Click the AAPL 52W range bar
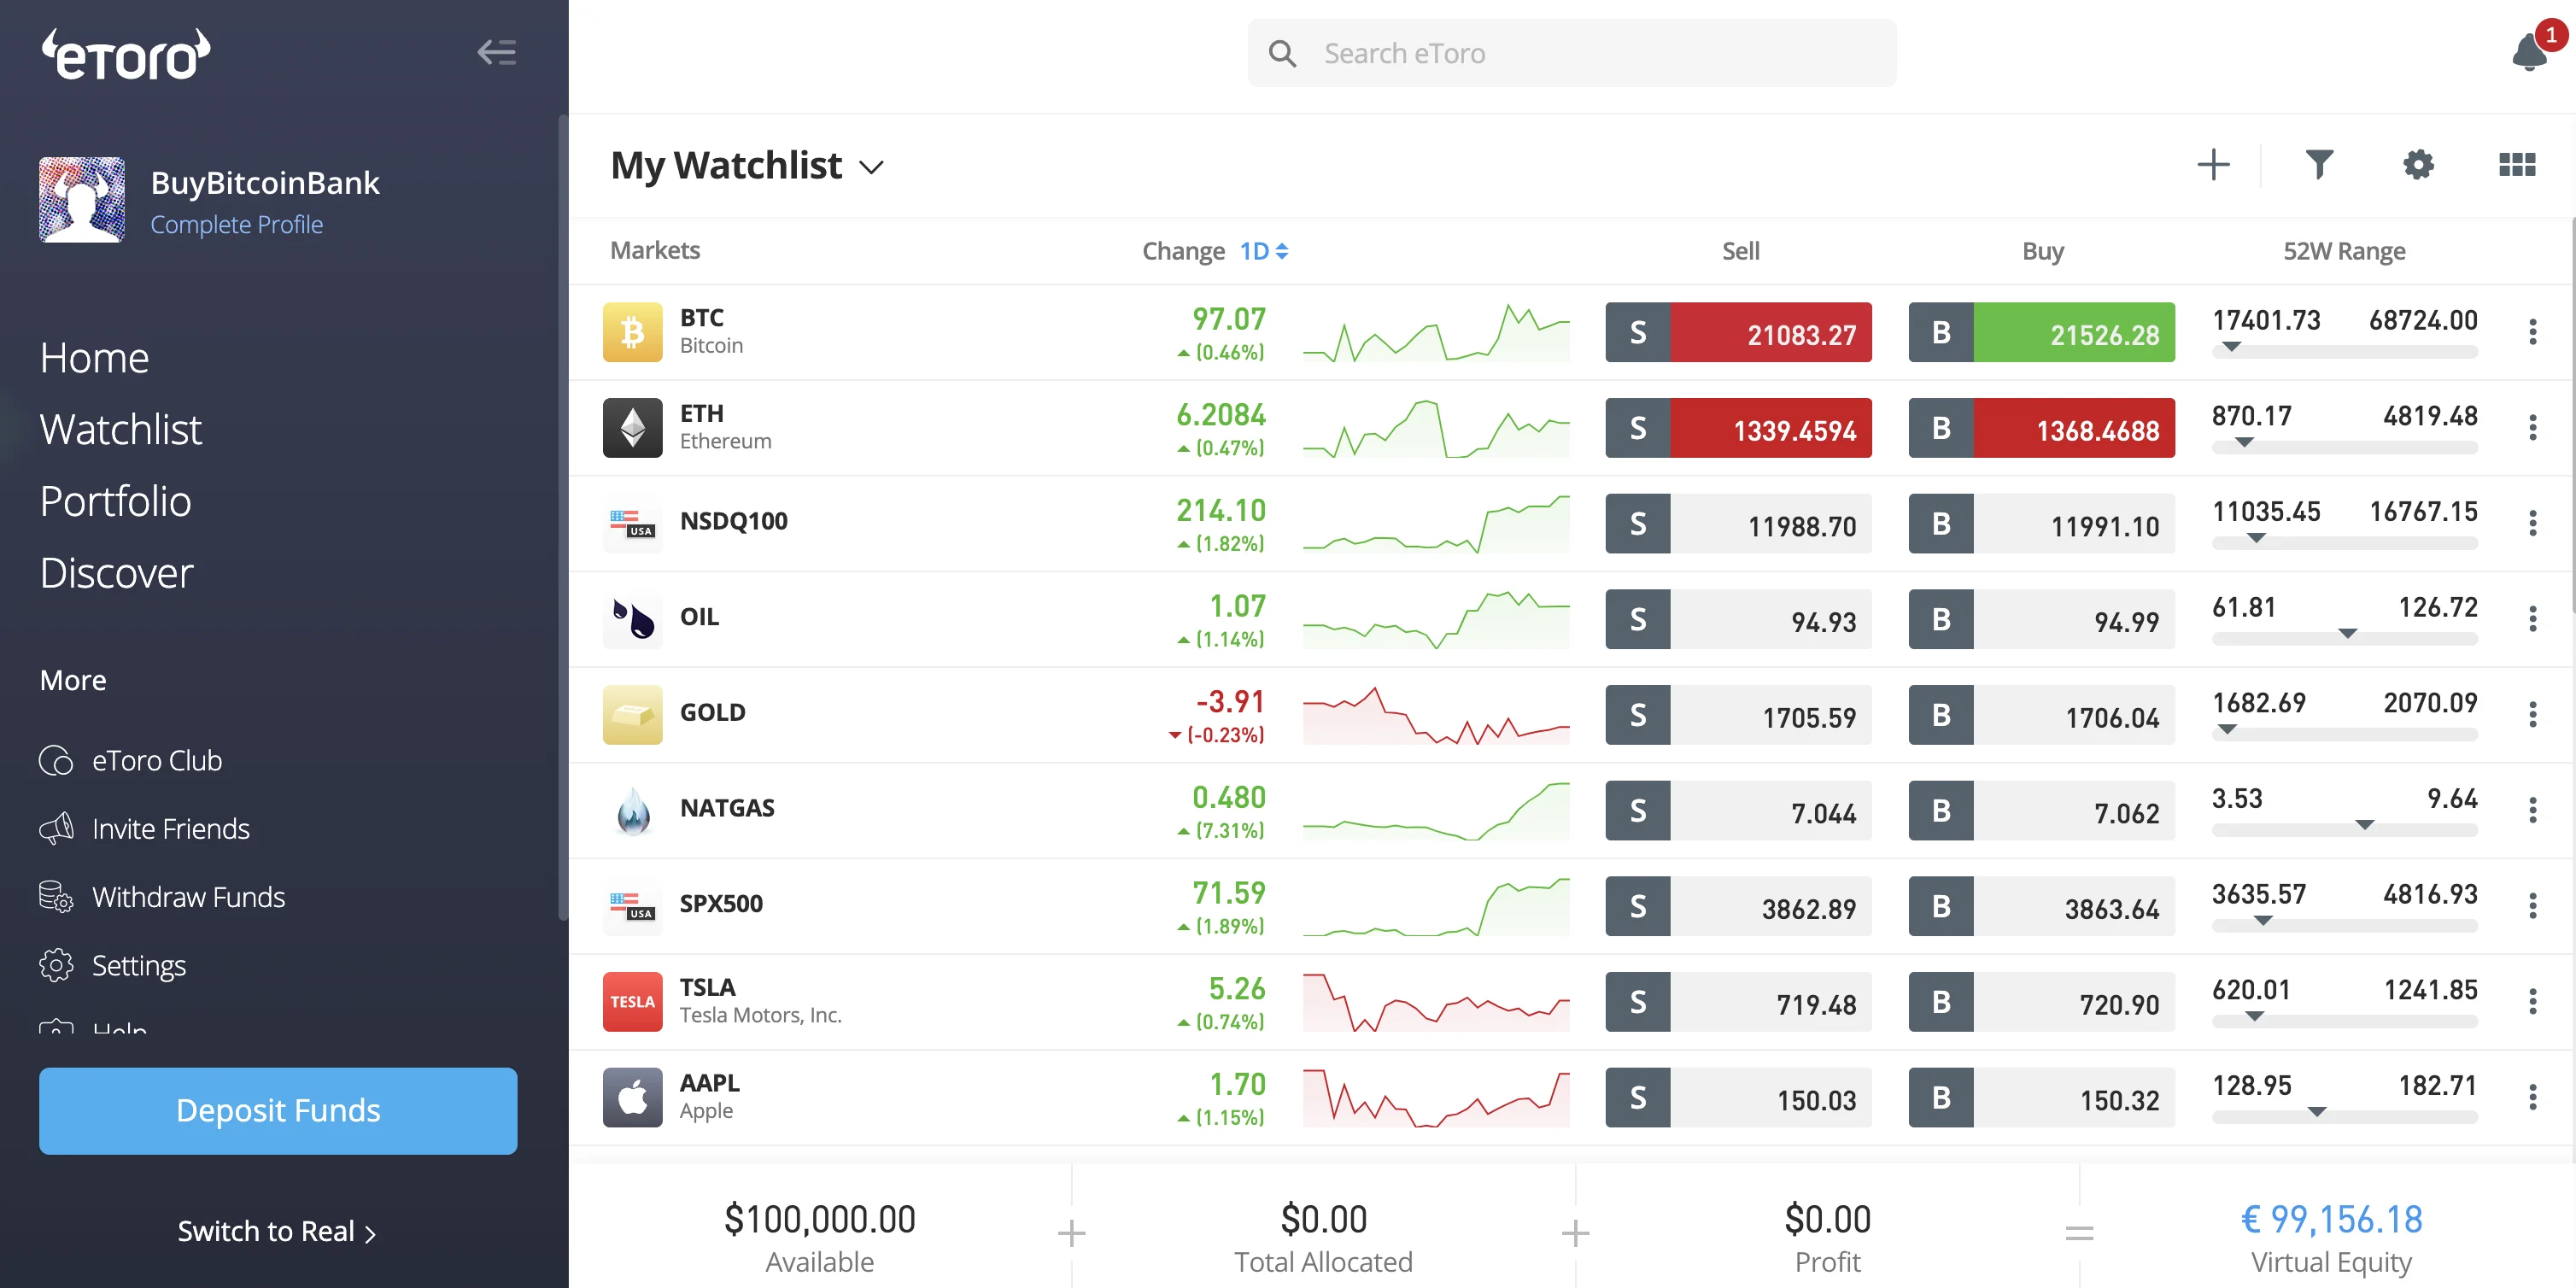The height and width of the screenshot is (1288, 2576). [x=2345, y=1117]
